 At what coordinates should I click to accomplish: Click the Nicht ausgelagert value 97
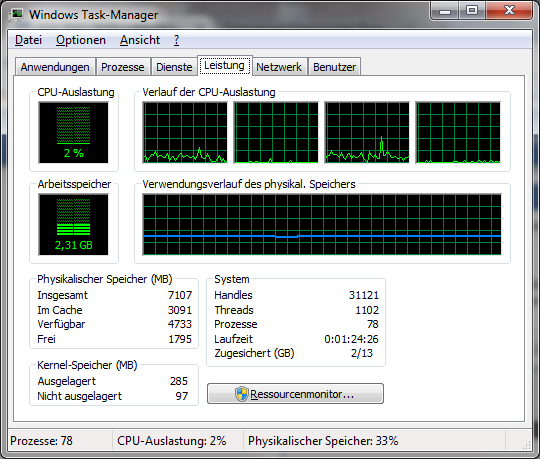(x=182, y=396)
